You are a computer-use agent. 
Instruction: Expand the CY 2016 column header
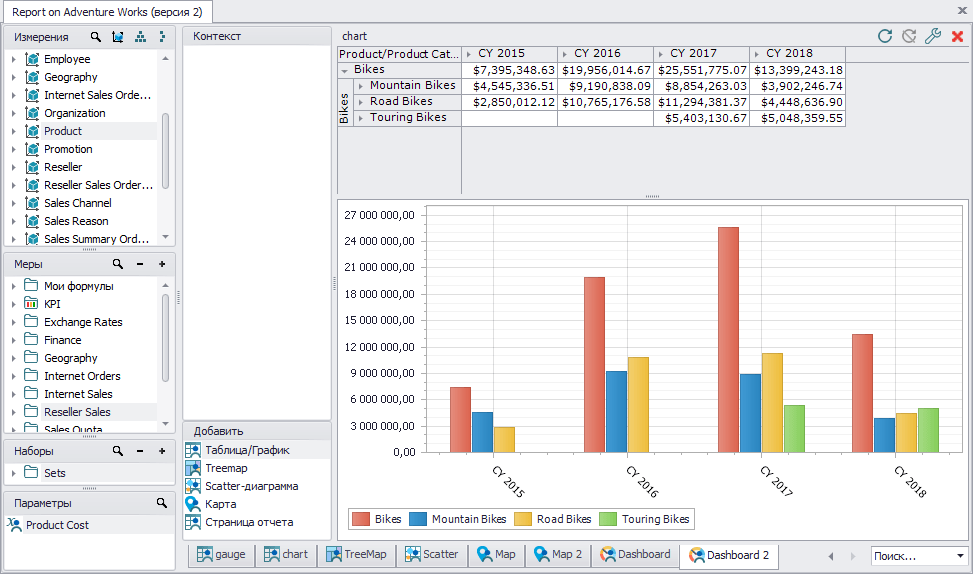[565, 55]
